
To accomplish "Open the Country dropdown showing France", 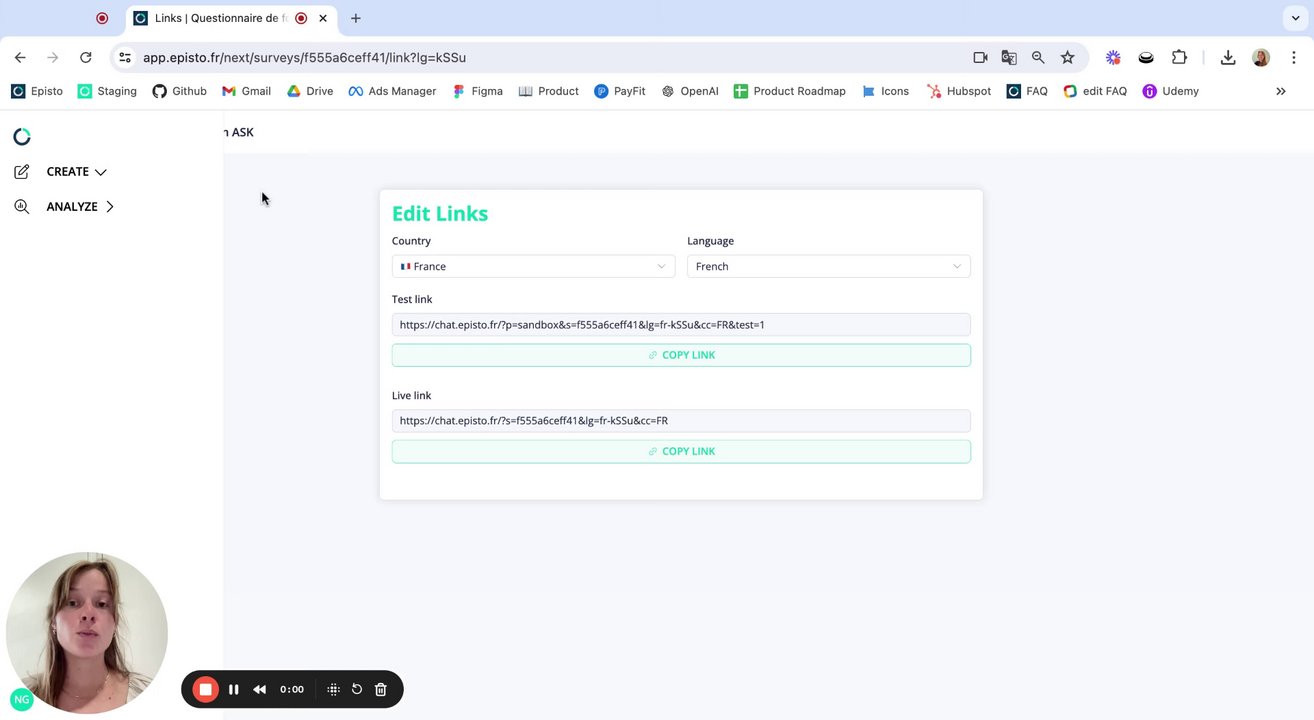I will (533, 266).
